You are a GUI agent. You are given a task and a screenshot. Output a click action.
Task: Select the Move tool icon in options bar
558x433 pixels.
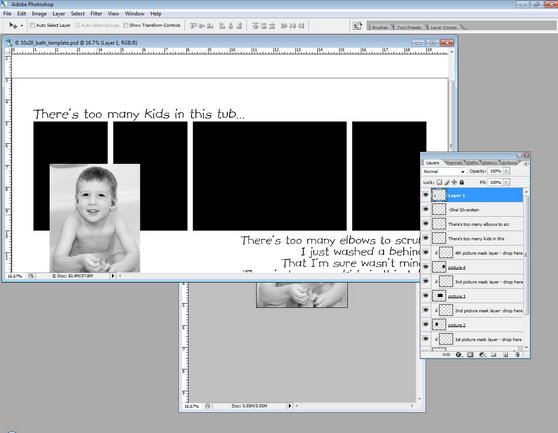(13, 25)
